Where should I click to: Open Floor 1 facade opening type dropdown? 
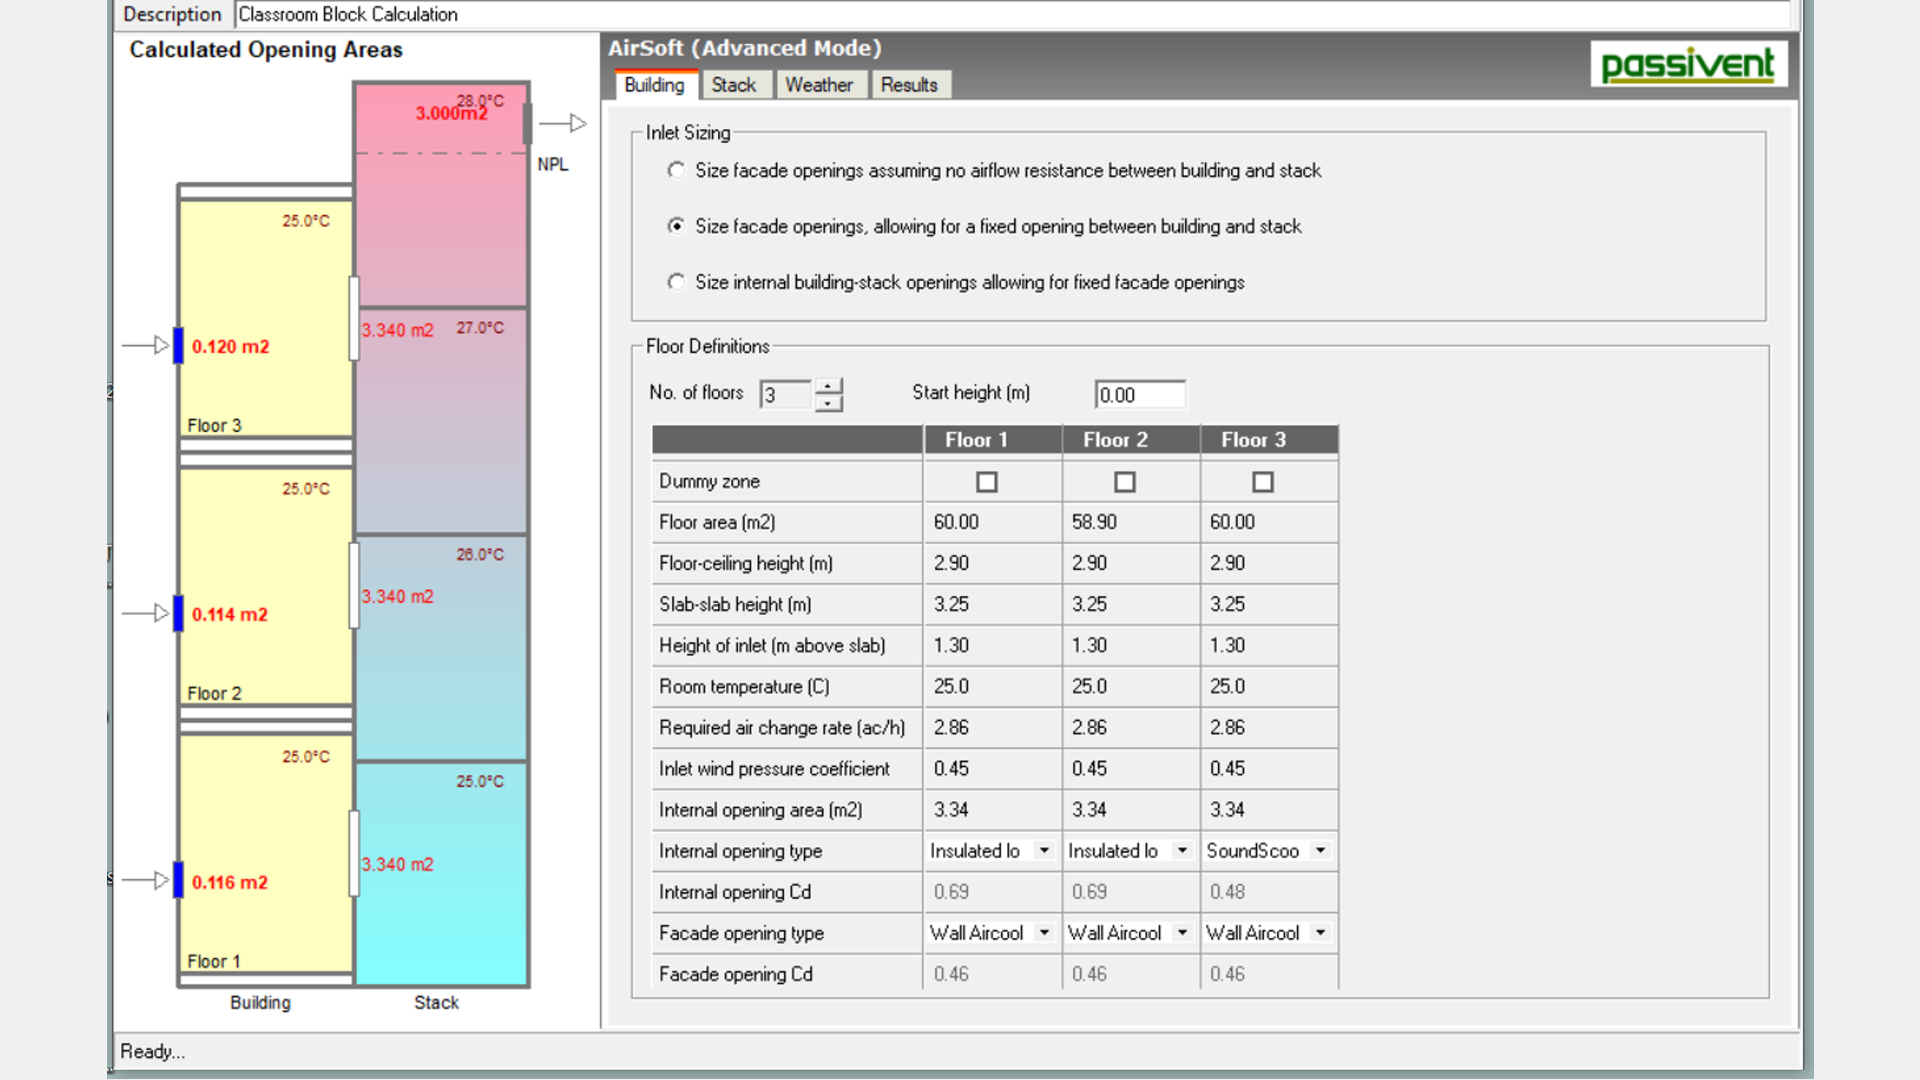pos(1044,932)
